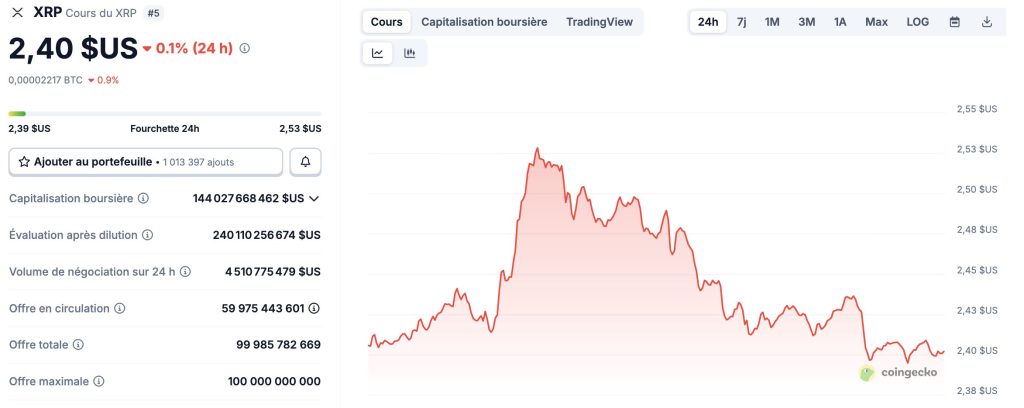Open the calendar date range picker
This screenshot has height=408, width=1024.
(954, 22)
